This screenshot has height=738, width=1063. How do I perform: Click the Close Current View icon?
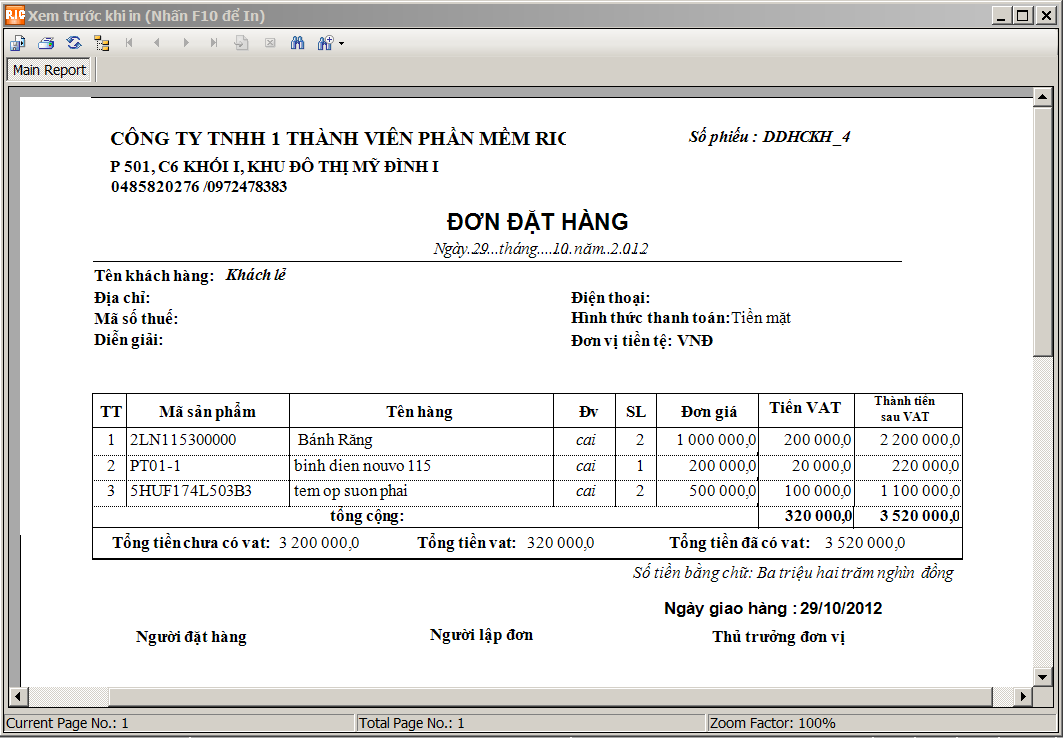269,43
